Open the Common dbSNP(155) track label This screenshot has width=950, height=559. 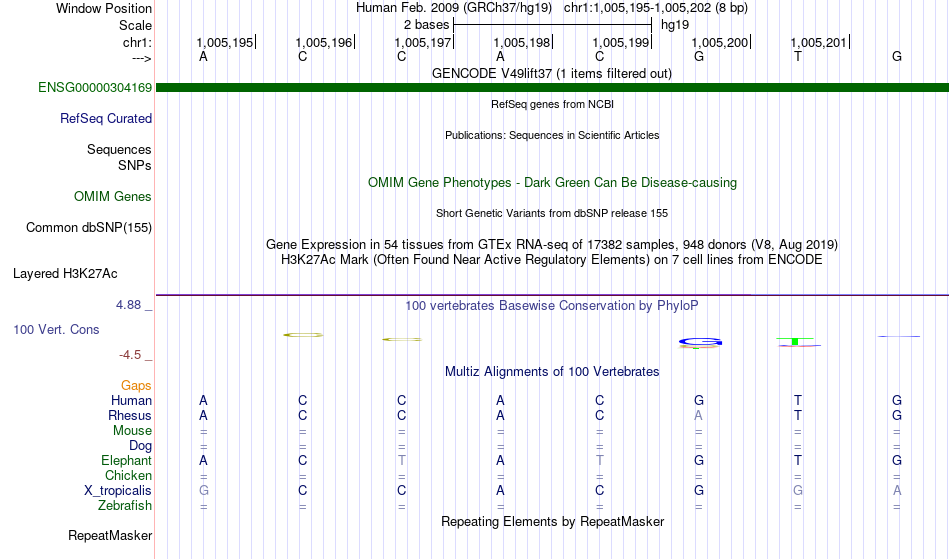[88, 228]
